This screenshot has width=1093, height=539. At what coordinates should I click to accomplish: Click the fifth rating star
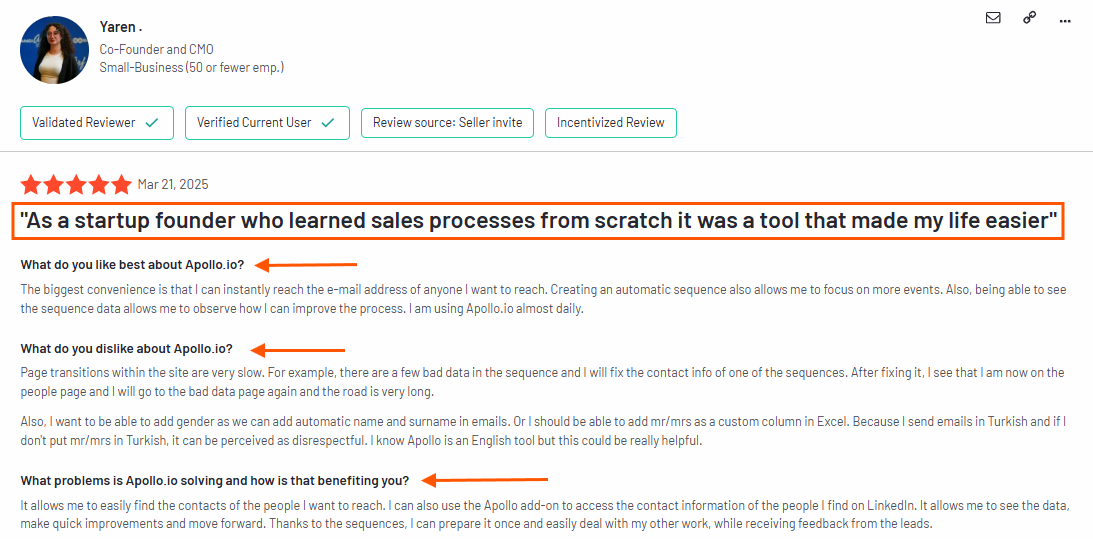(x=121, y=185)
